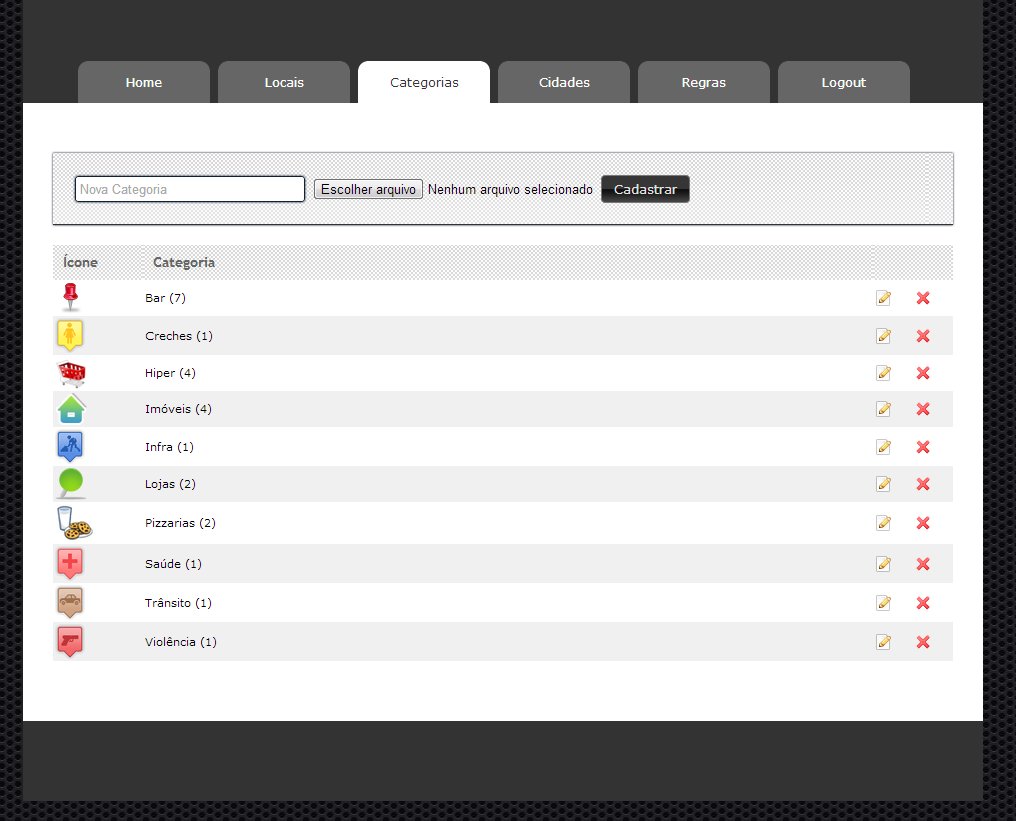
Task: Click the 'Violência (1)' category text
Action: 181,642
